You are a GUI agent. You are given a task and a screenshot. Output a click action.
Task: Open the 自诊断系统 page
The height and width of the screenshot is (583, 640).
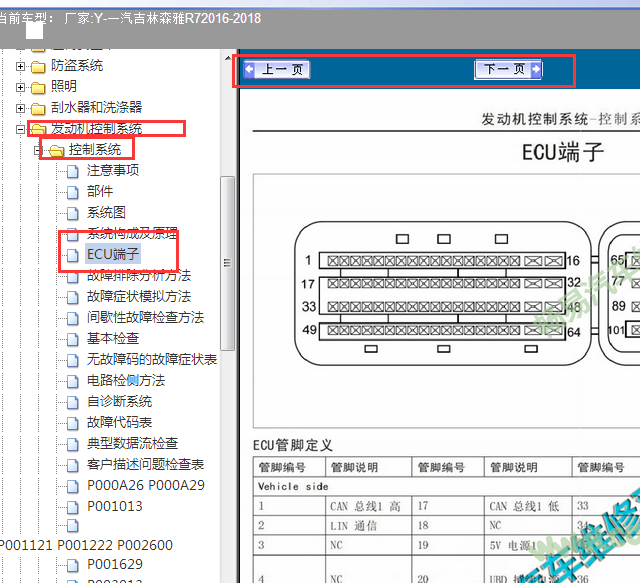coord(119,402)
